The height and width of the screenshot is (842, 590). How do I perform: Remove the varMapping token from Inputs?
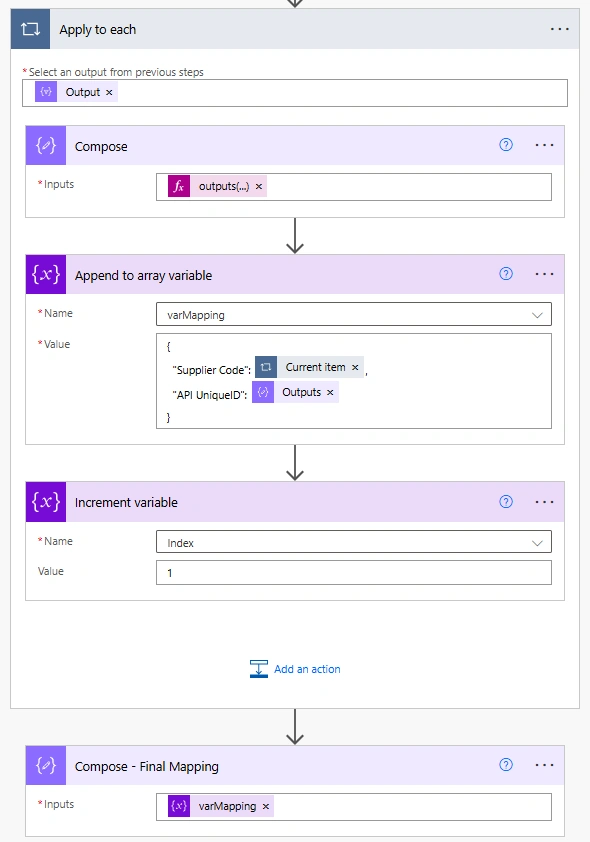click(x=266, y=807)
